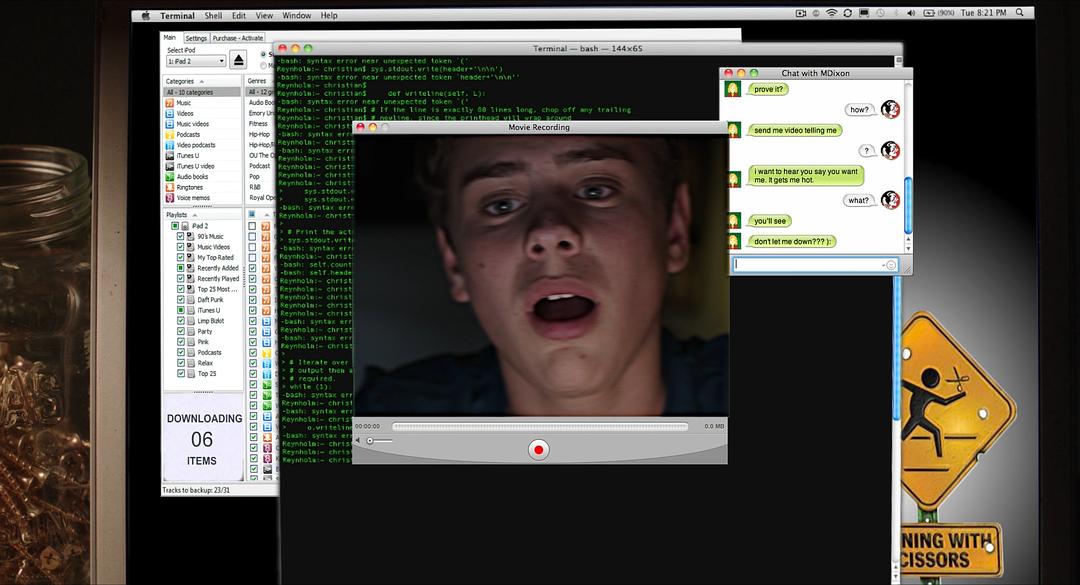1080x585 pixels.
Task: Click the iTunes U category icon
Action: (x=169, y=156)
